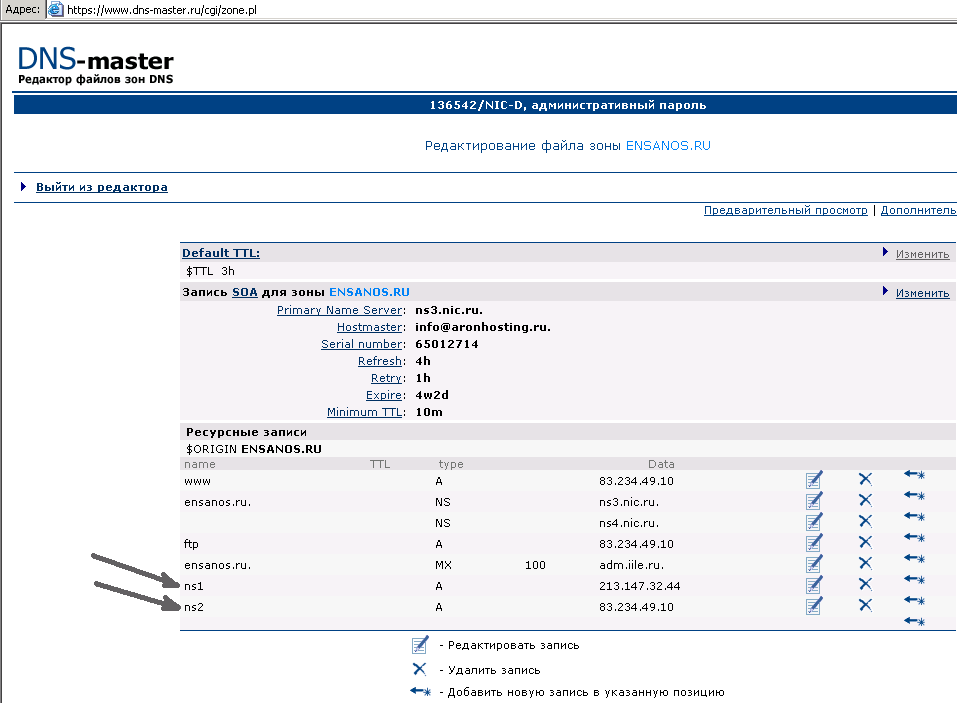Delete the ns2 A record
This screenshot has height=703, width=957.
[865, 605]
